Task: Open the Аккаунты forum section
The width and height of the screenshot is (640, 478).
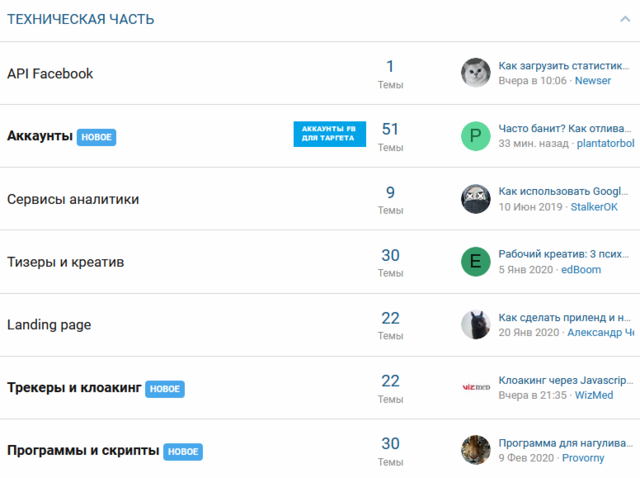Action: [x=40, y=136]
